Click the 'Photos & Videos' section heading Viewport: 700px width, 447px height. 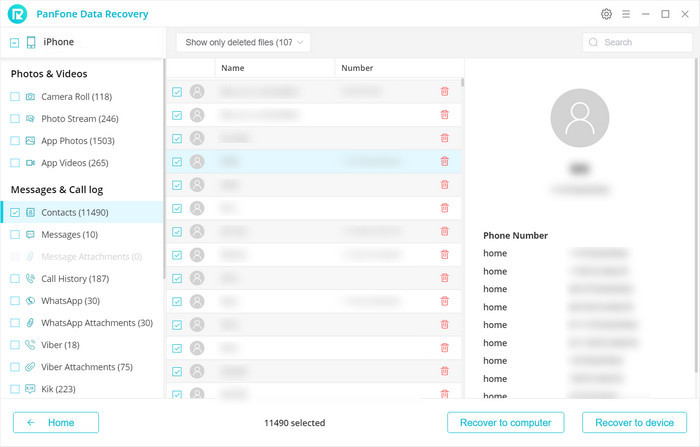(x=49, y=74)
